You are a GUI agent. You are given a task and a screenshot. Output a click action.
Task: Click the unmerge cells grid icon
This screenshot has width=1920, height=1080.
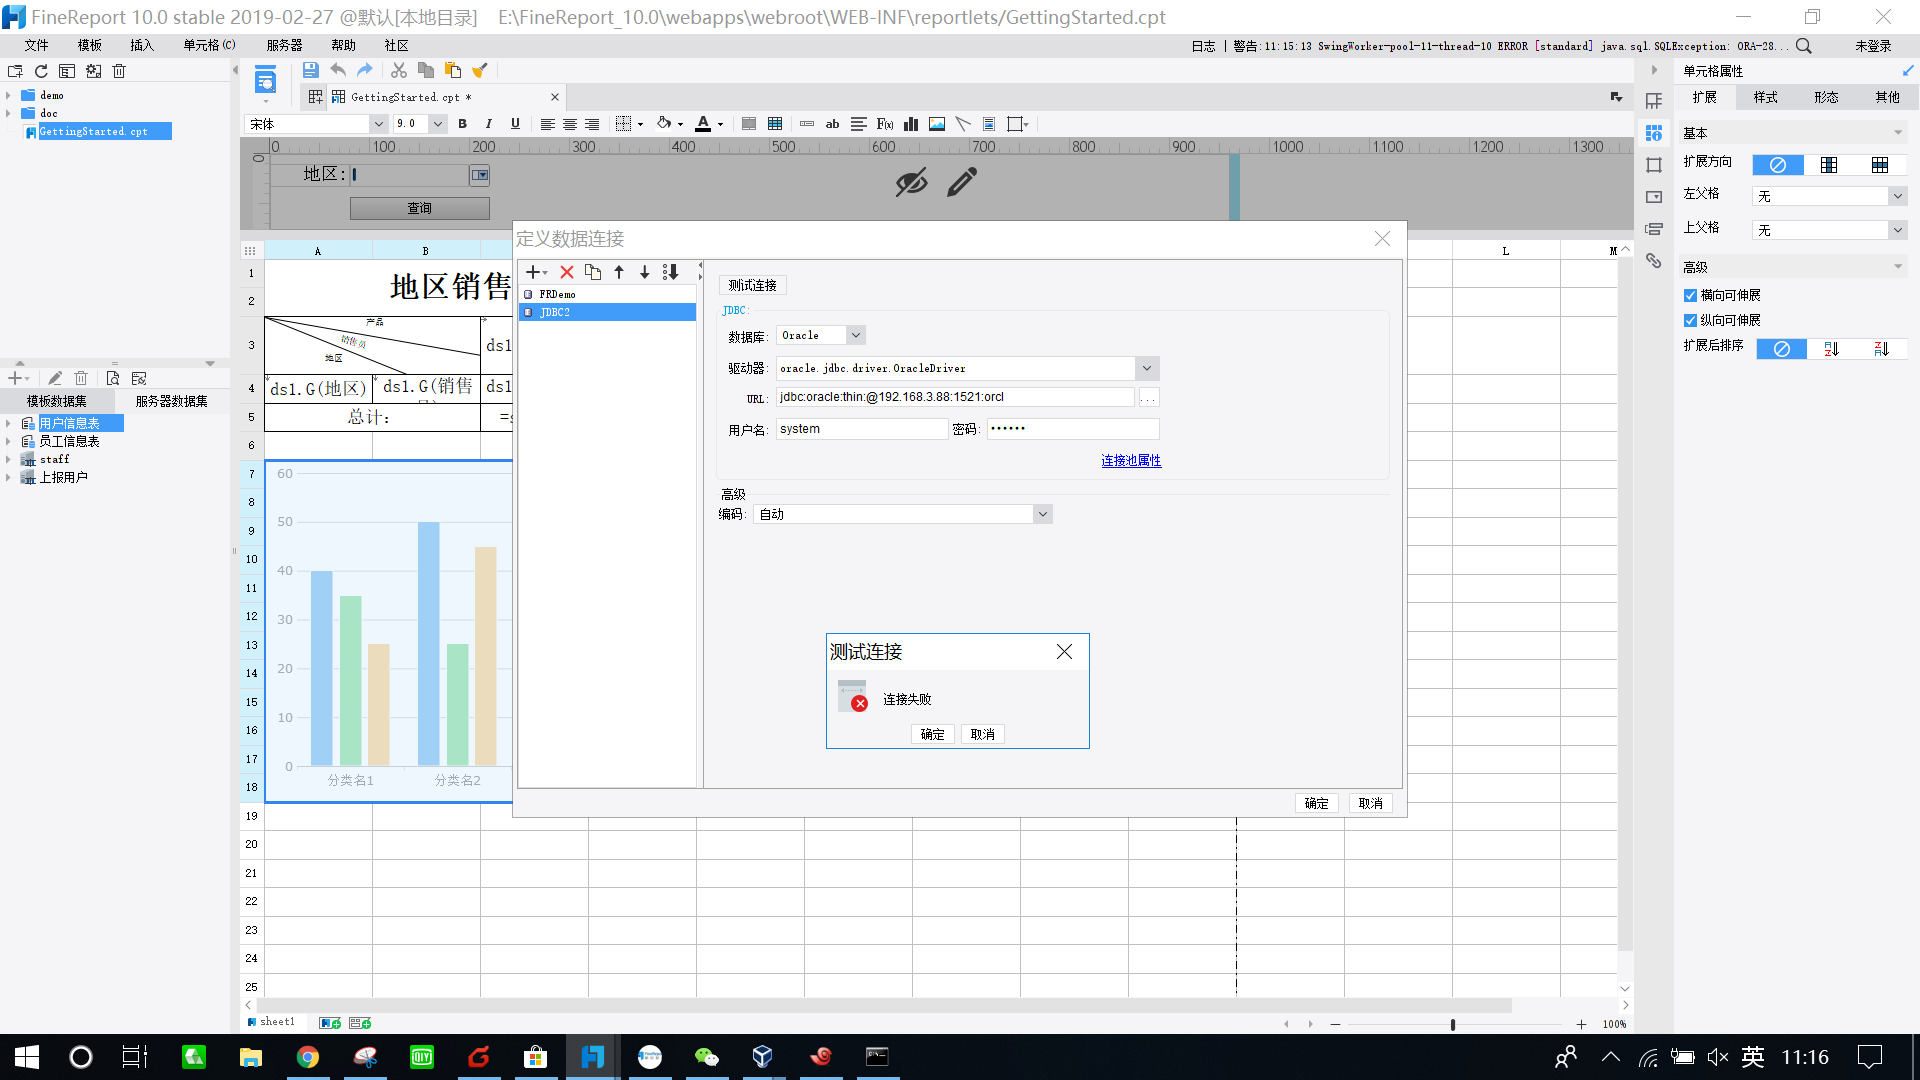[775, 124]
